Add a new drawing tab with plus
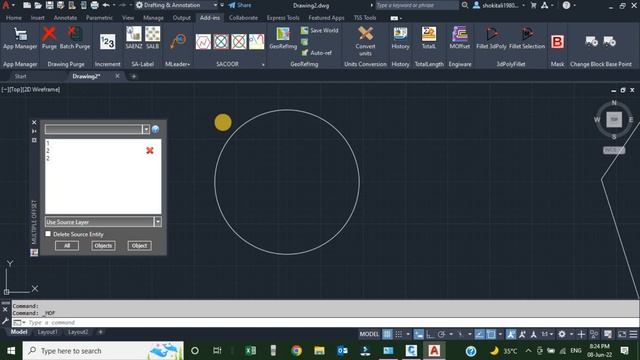640x360 pixels. pos(133,76)
